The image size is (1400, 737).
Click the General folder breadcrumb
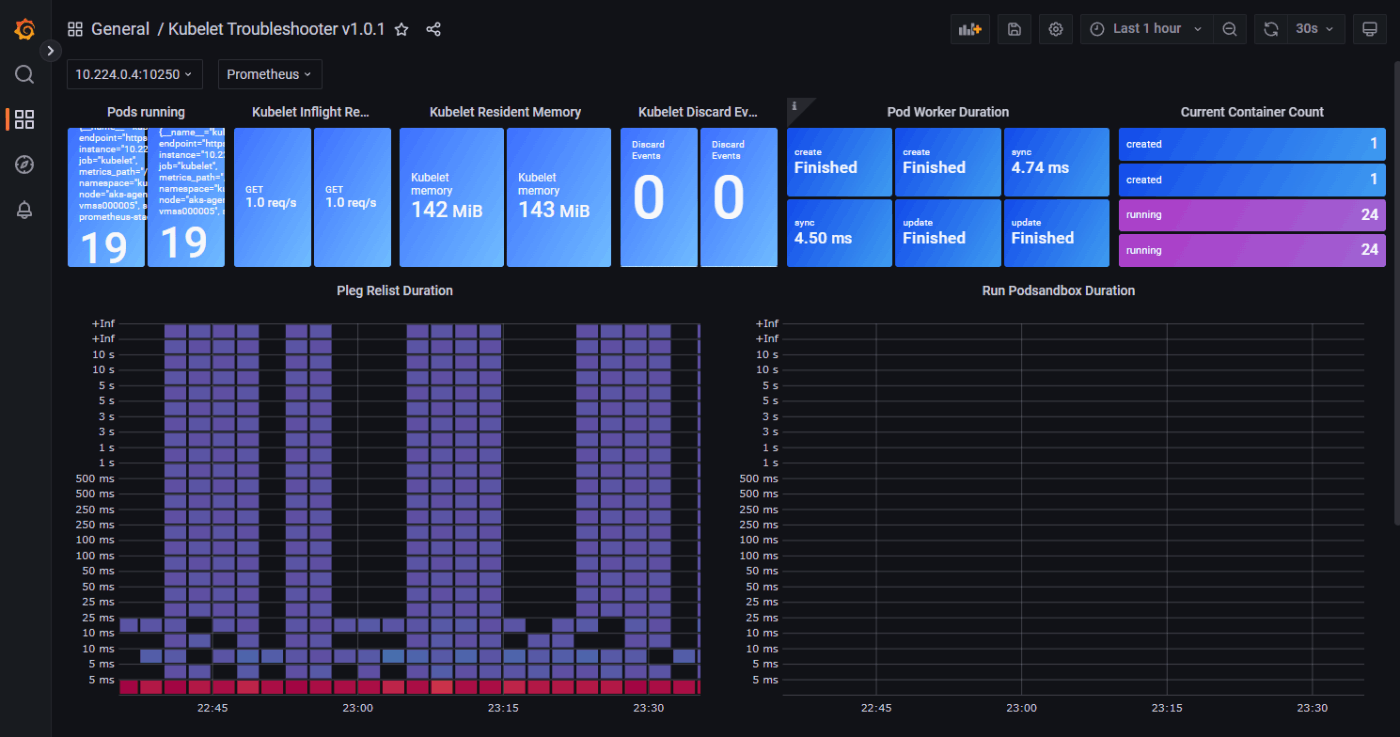coord(120,29)
